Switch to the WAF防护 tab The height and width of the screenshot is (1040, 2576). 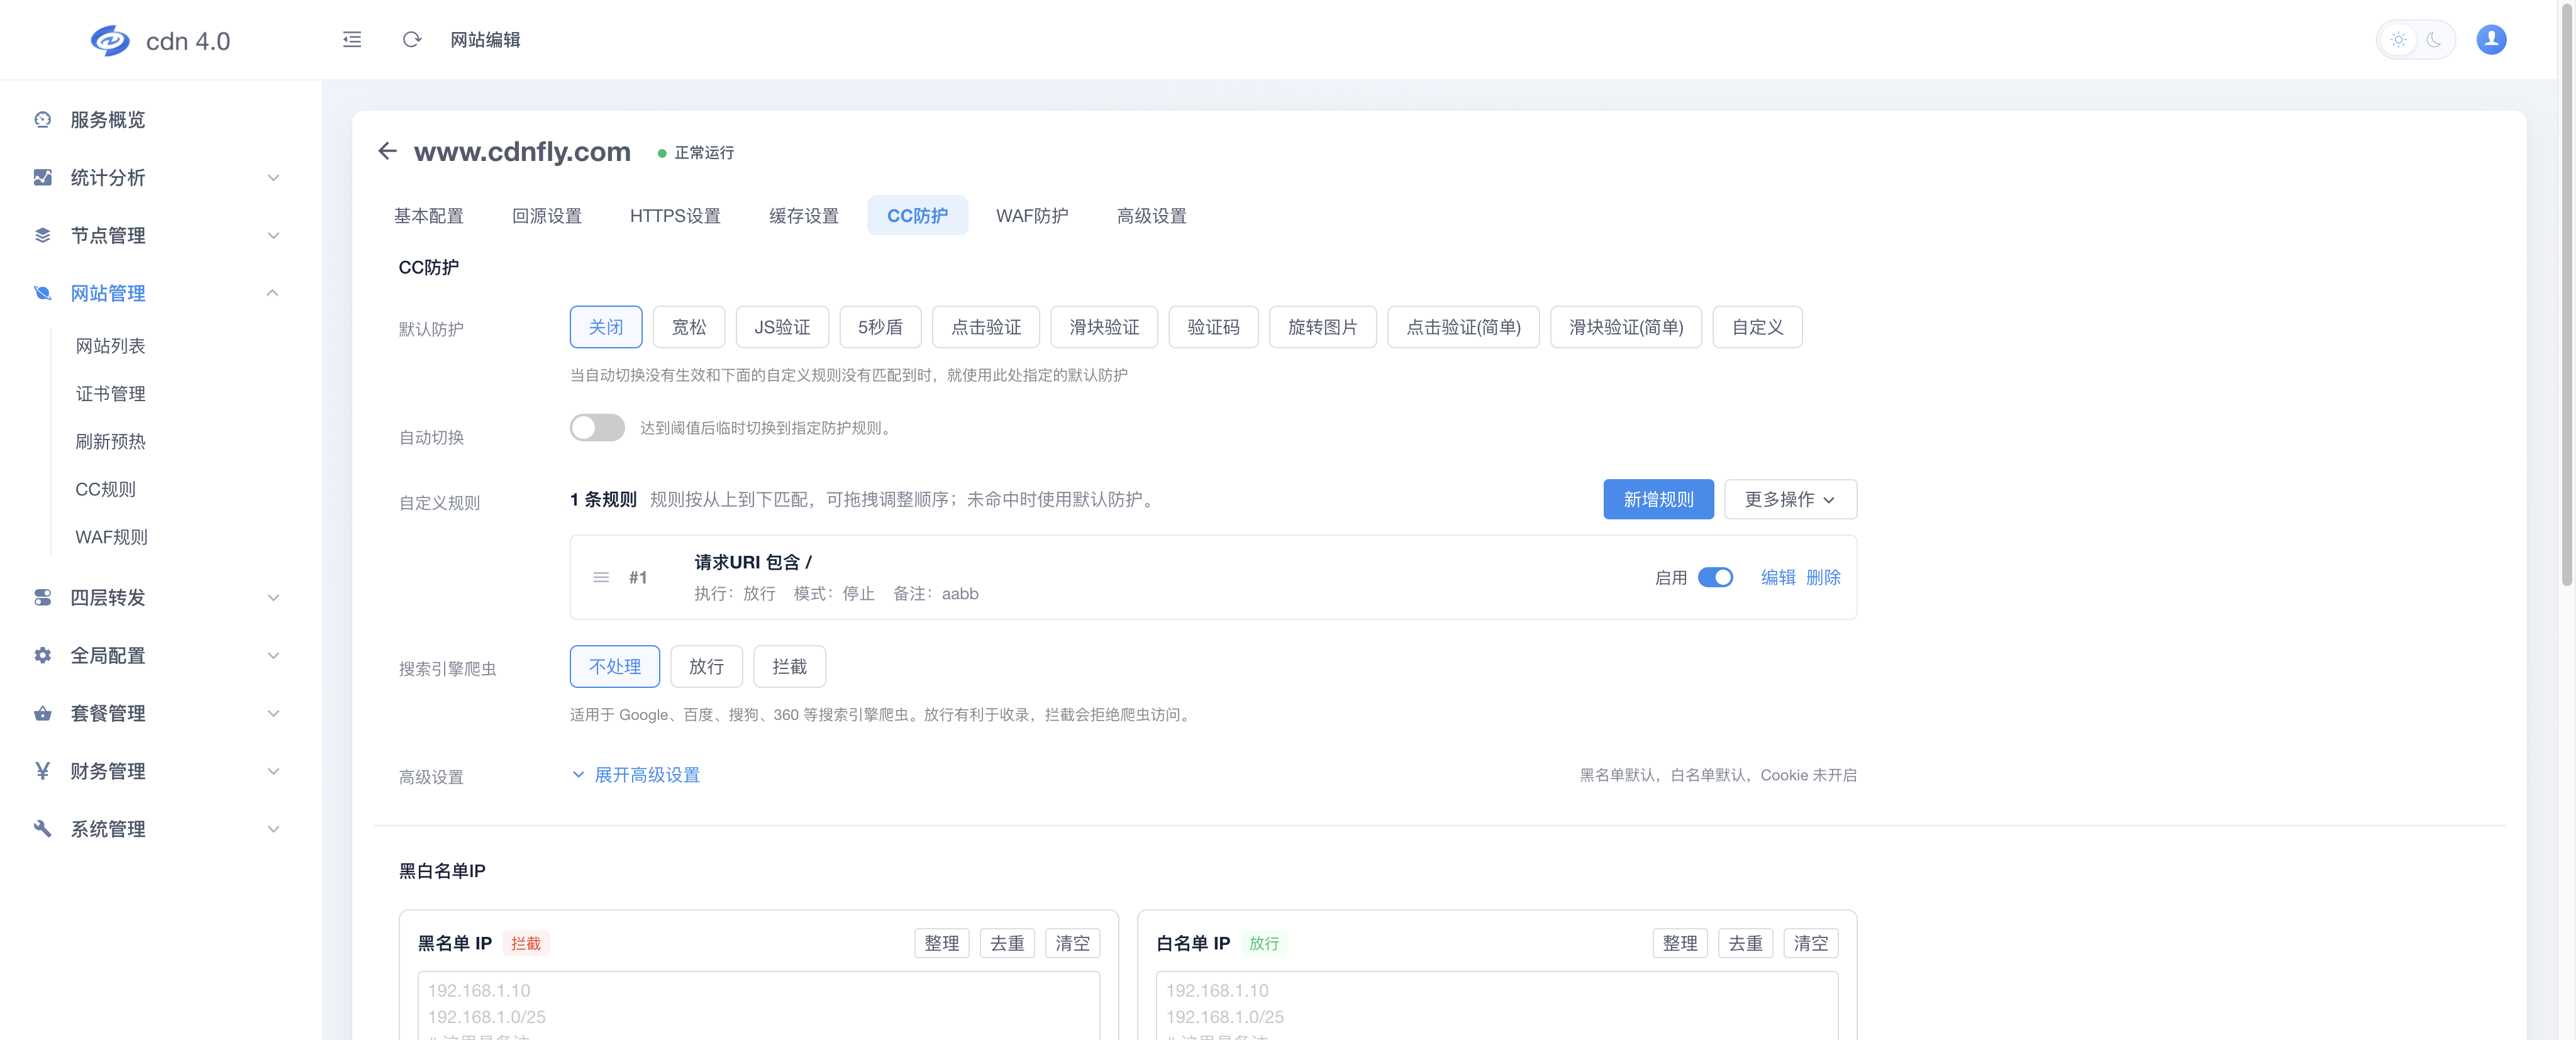[1032, 216]
